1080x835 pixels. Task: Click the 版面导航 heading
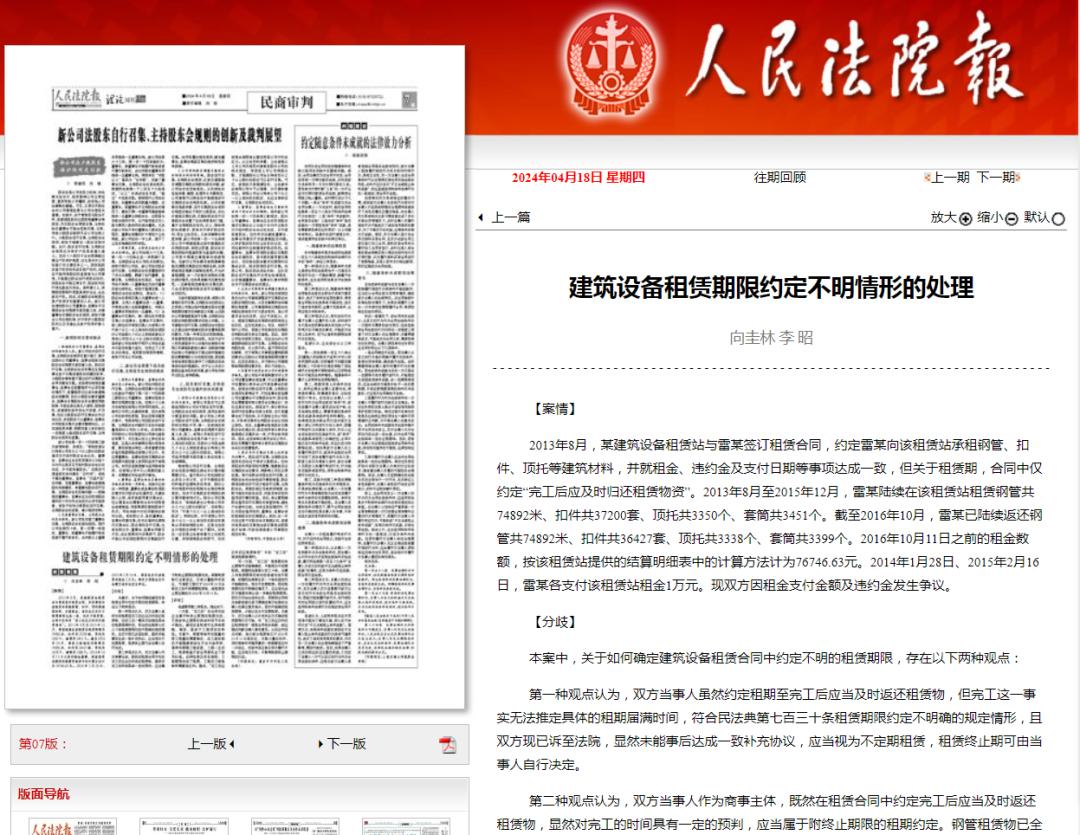[43, 794]
